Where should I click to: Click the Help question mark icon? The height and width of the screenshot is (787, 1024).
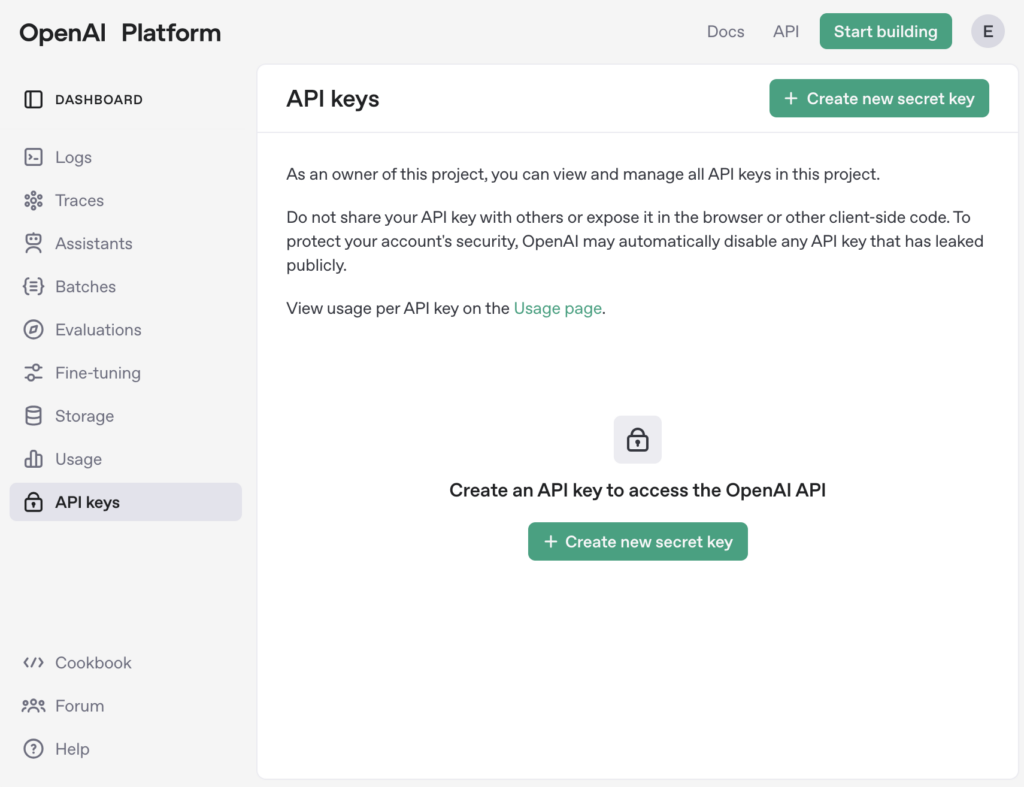click(x=33, y=749)
